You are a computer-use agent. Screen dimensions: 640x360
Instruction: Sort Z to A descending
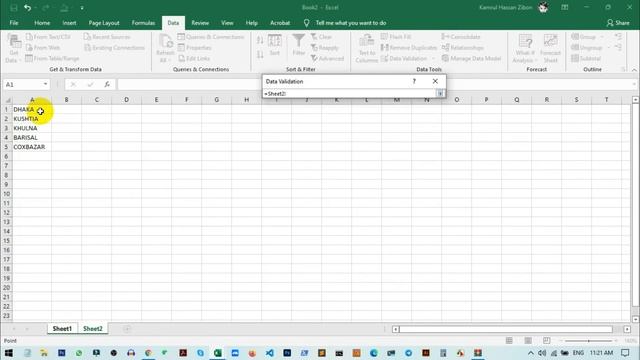tap(260, 54)
